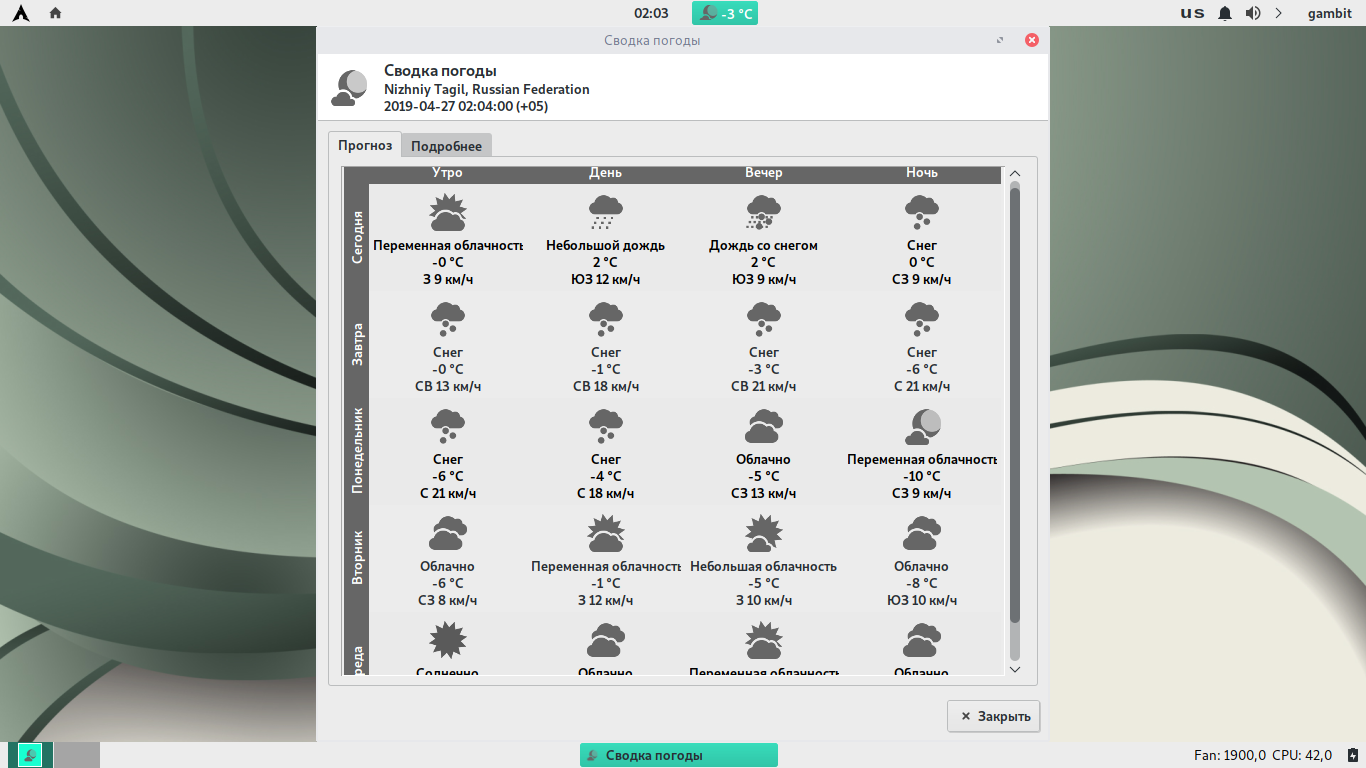Open the 'us' keyboard layout indicator
The width and height of the screenshot is (1366, 768).
(x=1192, y=13)
